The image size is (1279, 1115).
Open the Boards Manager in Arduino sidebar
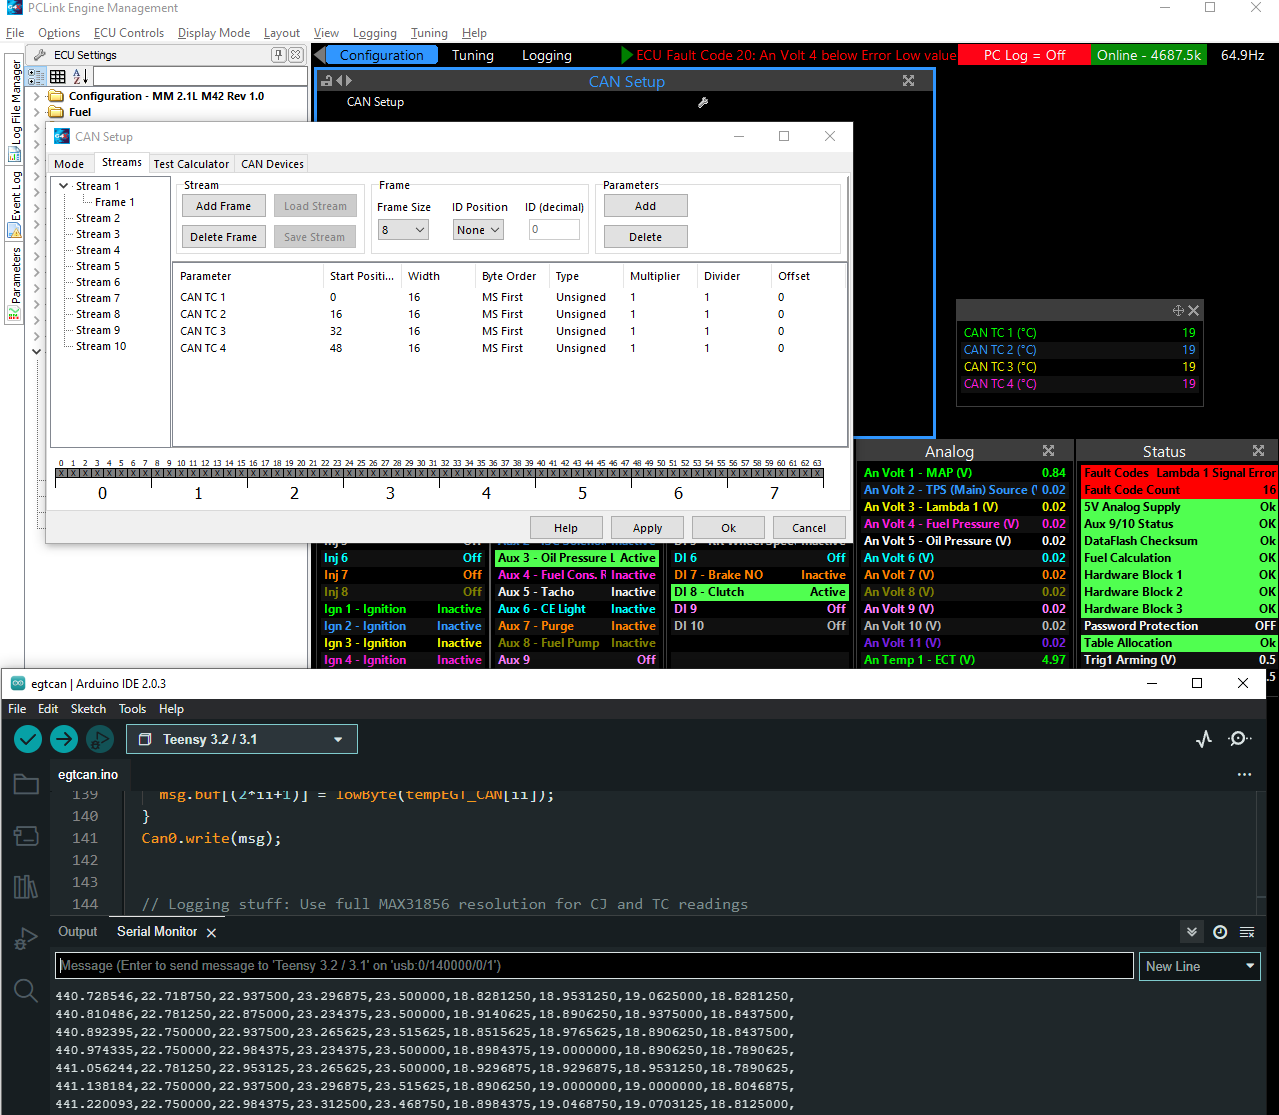pos(26,835)
